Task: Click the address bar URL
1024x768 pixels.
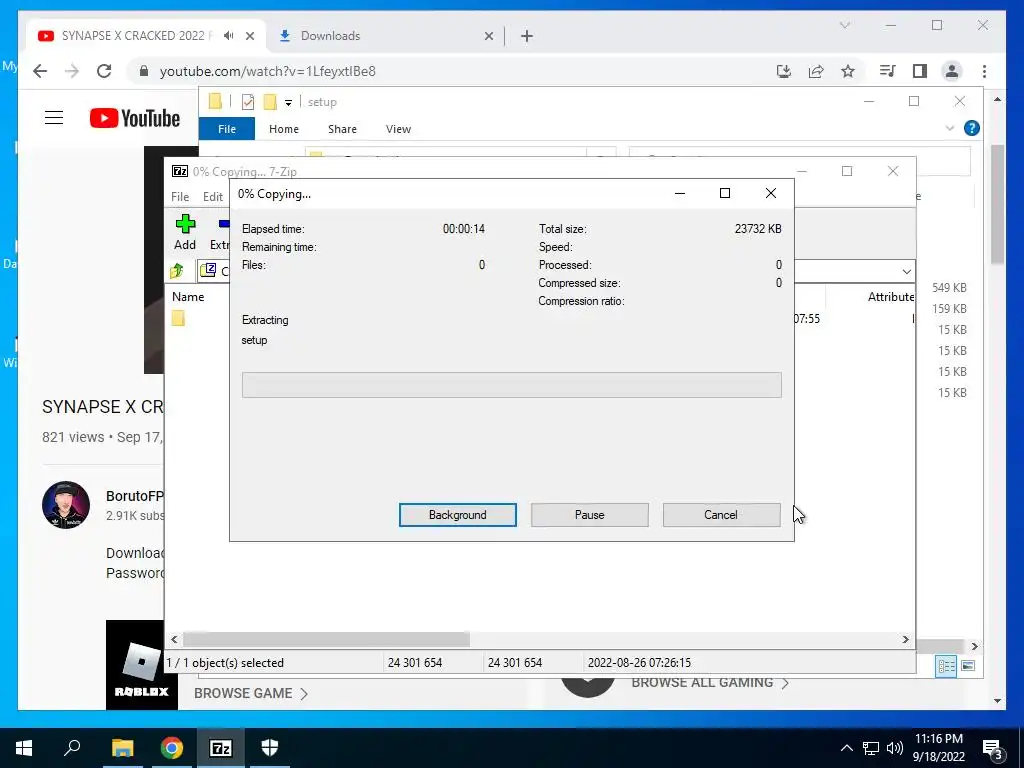Action: pos(268,71)
